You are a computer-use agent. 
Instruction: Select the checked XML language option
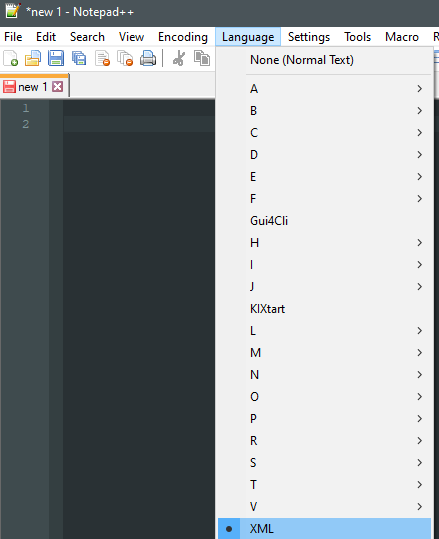click(325, 529)
